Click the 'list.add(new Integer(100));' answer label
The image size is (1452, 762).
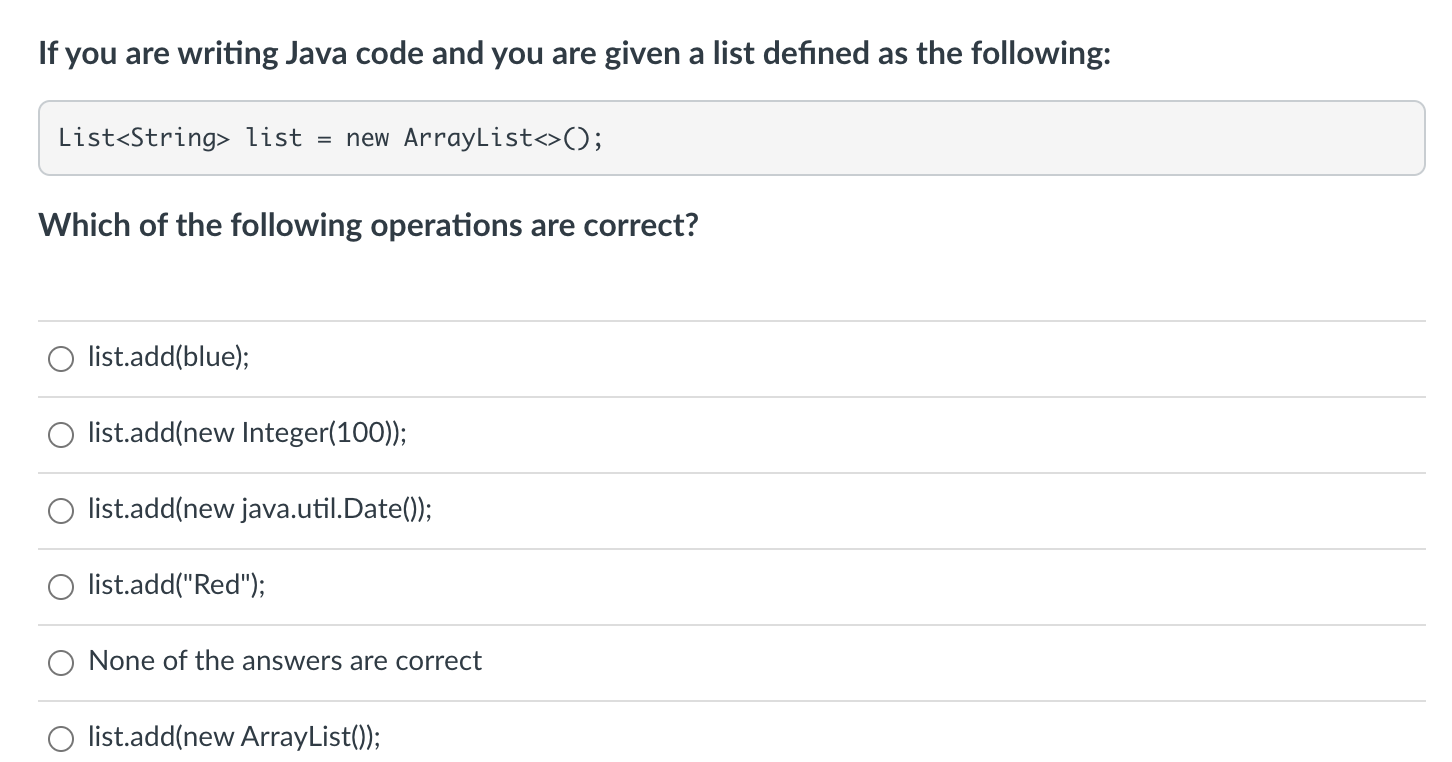point(247,433)
